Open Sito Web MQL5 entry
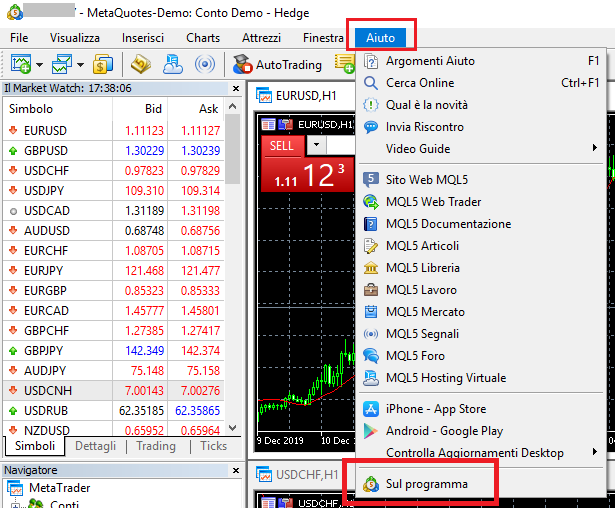615x510 pixels. pyautogui.click(x=481, y=180)
